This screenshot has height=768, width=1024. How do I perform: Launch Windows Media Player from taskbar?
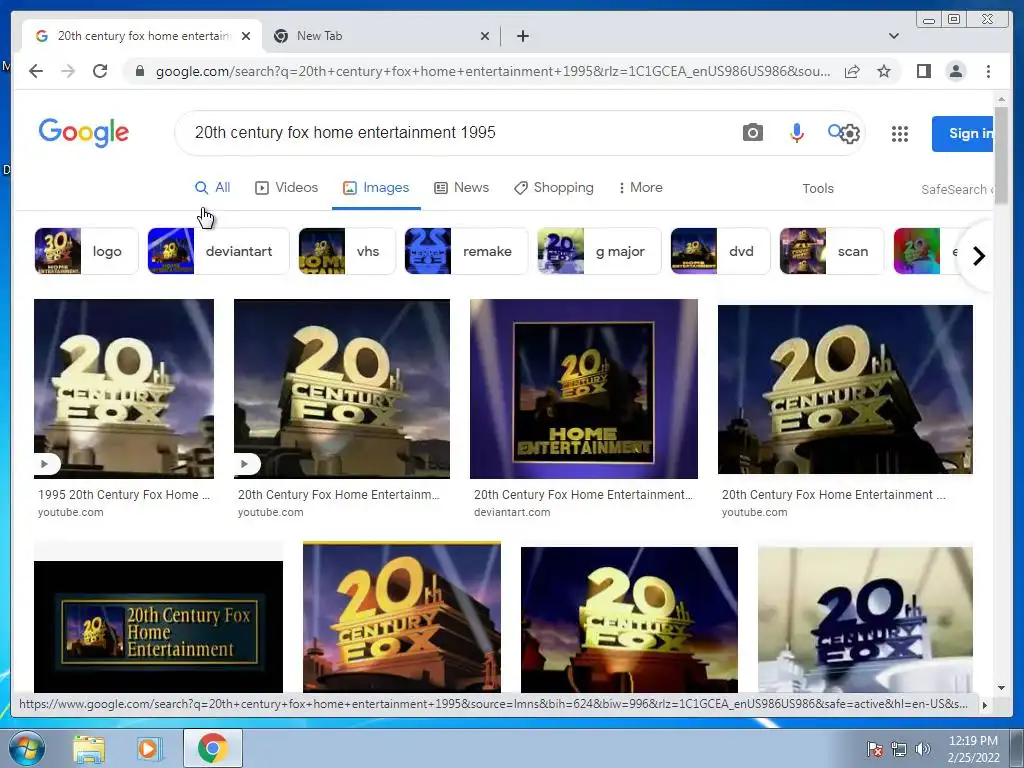150,748
